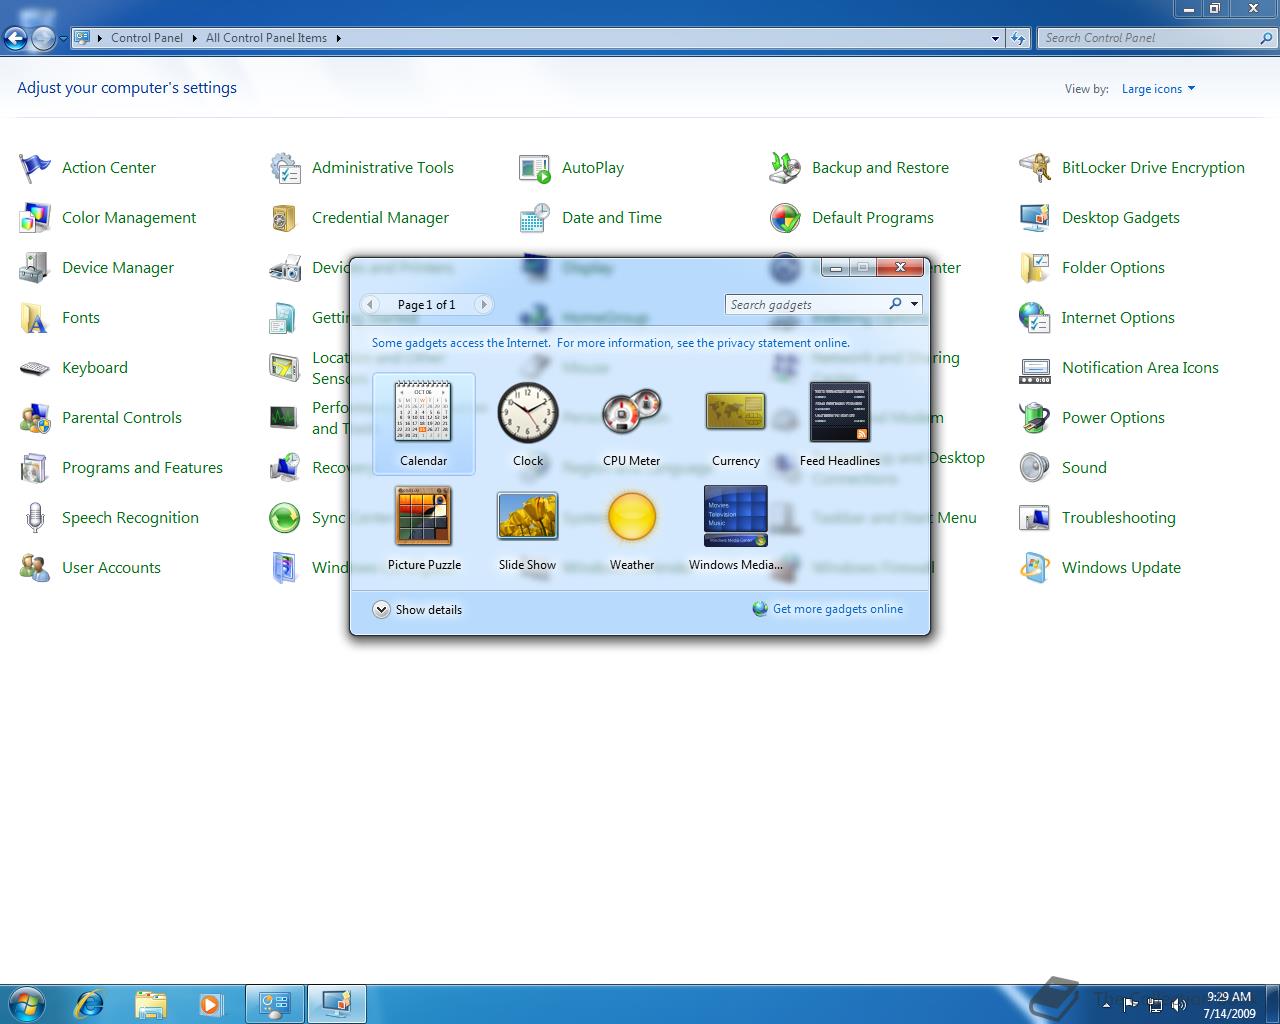Switch to Control Panel taskbar button

click(x=275, y=1003)
